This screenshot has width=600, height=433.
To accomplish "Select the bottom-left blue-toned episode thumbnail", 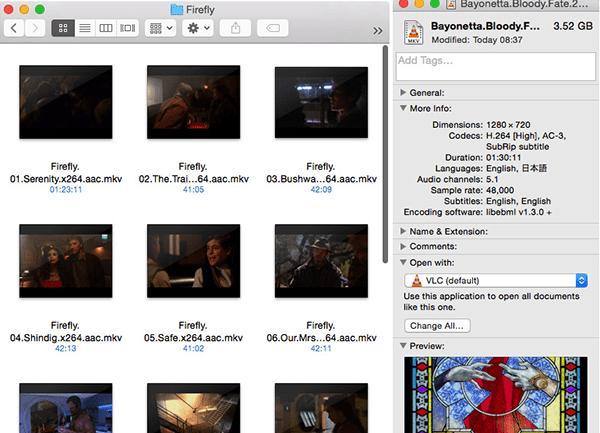I will (66, 408).
